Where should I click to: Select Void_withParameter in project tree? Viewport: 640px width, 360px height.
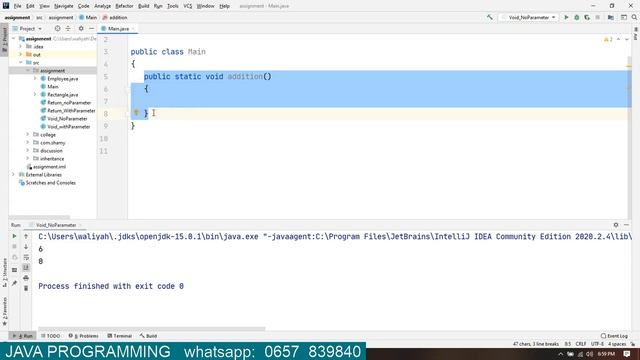[69, 127]
